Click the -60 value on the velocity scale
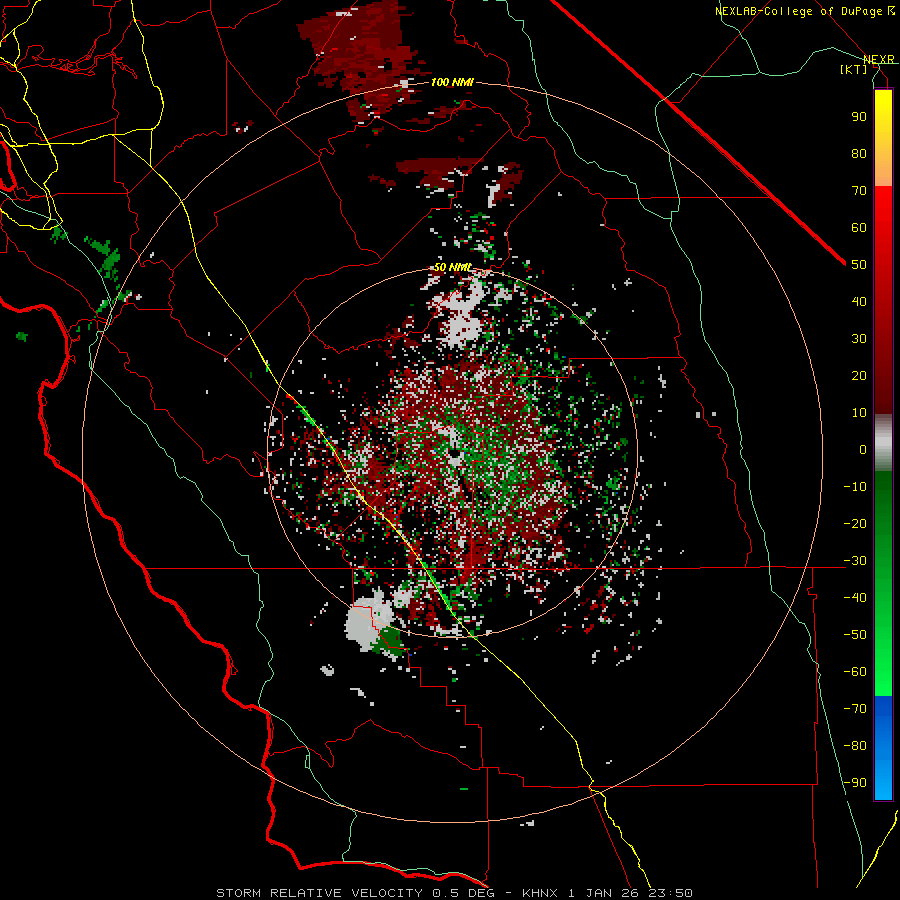The width and height of the screenshot is (900, 900). tap(855, 672)
